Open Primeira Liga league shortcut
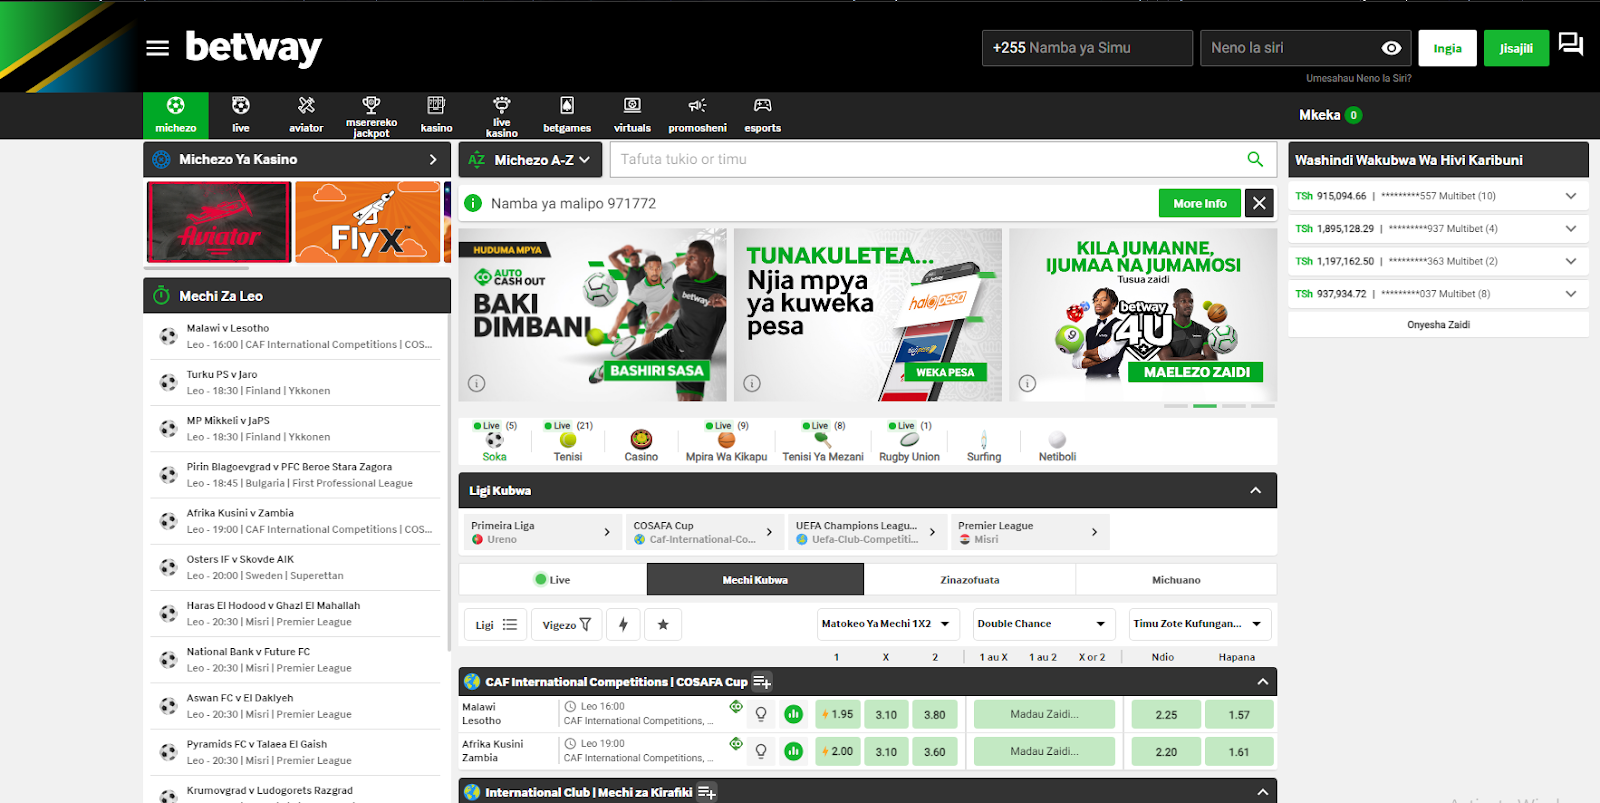The width and height of the screenshot is (1600, 803). [541, 532]
